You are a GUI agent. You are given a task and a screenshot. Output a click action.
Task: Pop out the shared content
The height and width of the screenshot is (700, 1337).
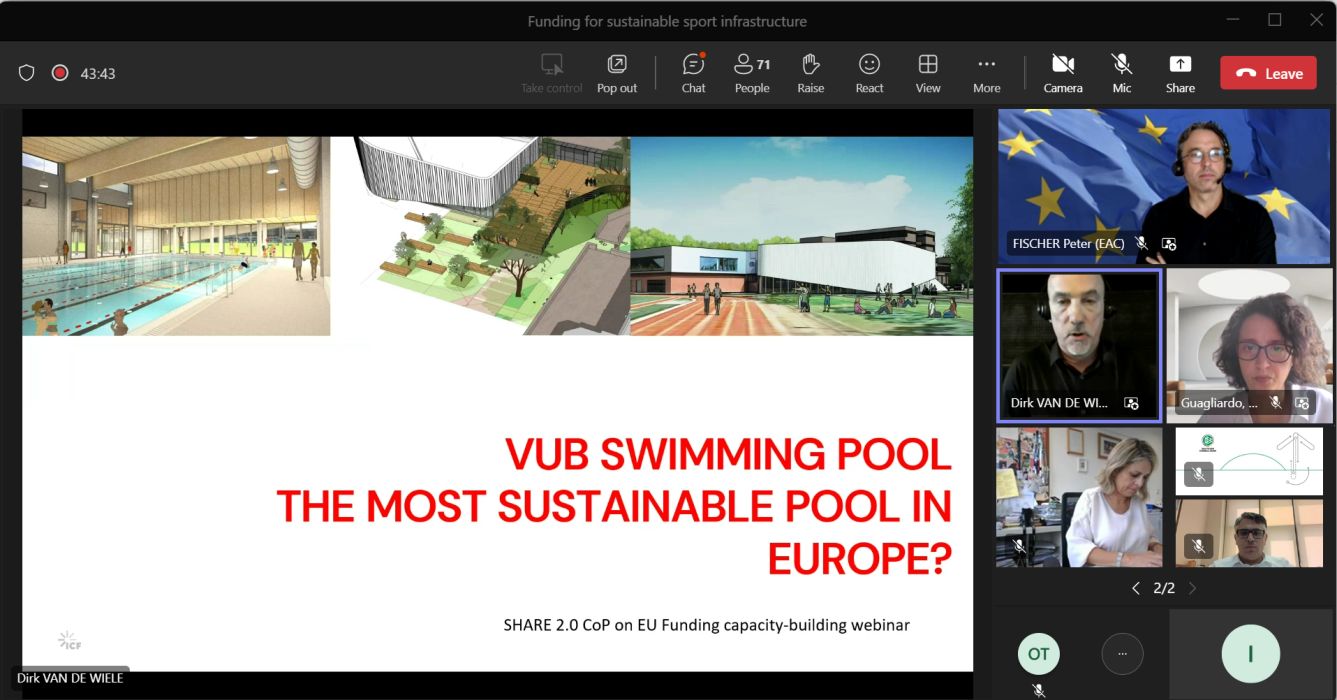617,73
